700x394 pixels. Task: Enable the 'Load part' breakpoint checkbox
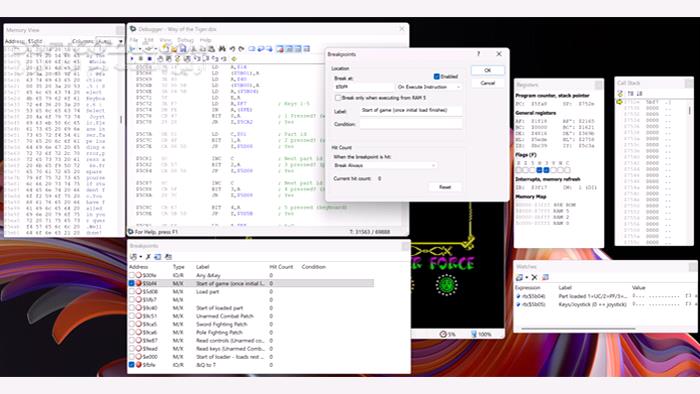(132, 291)
